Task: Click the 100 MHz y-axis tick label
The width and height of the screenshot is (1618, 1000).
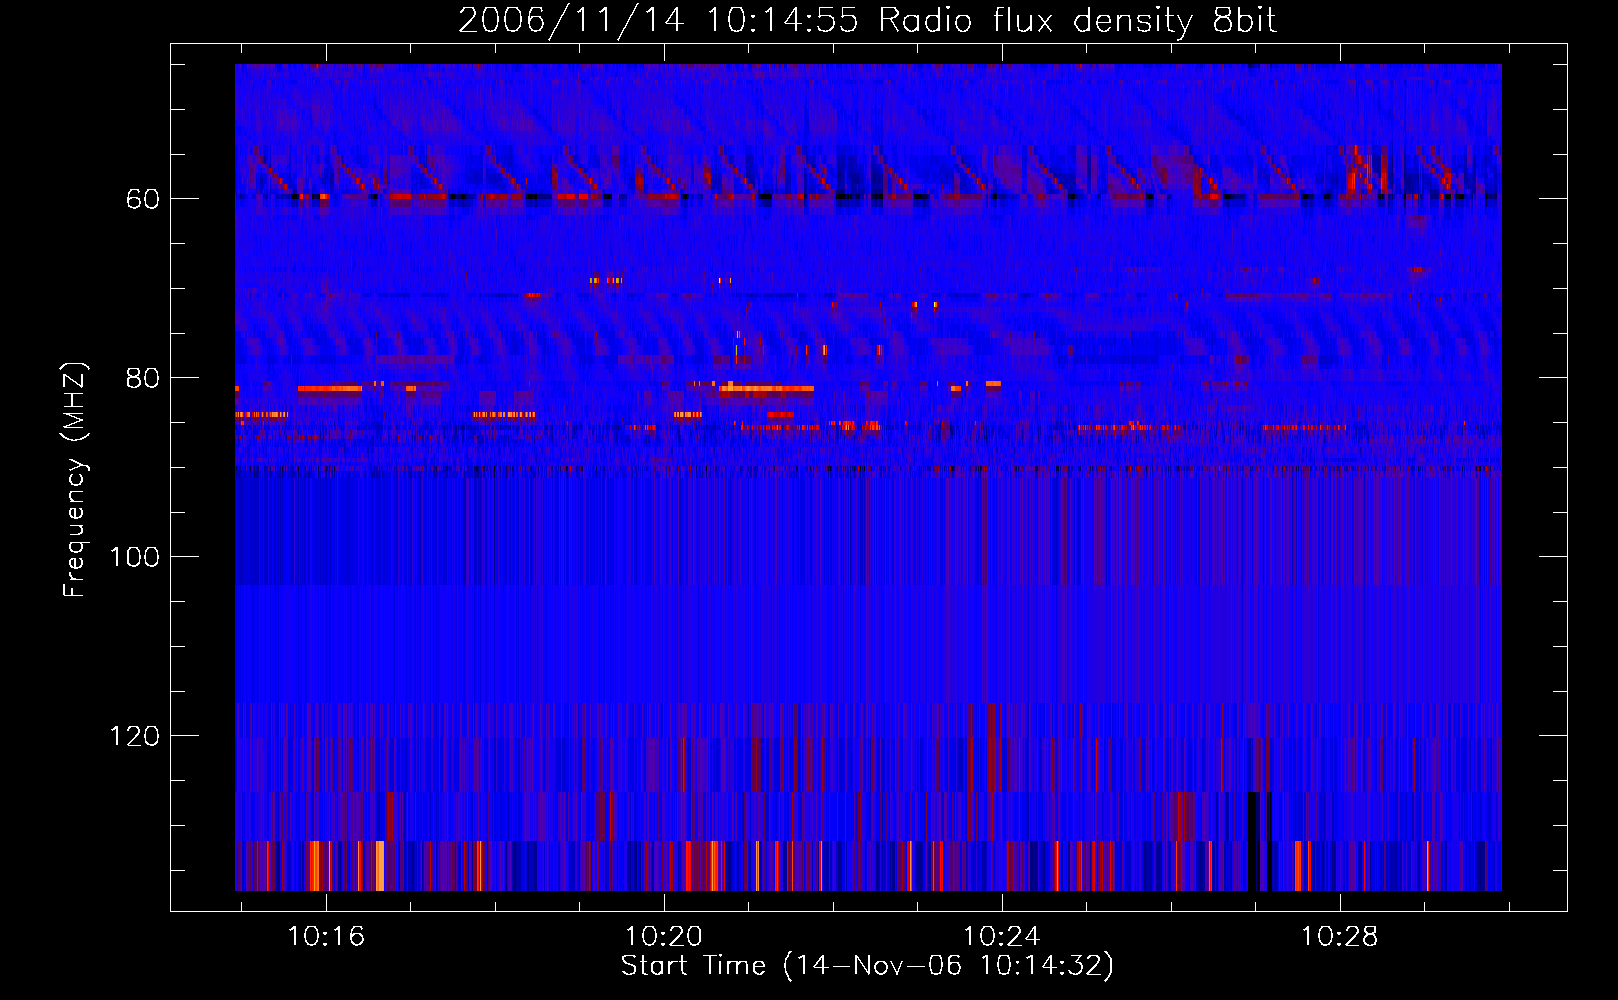Action: click(x=134, y=557)
